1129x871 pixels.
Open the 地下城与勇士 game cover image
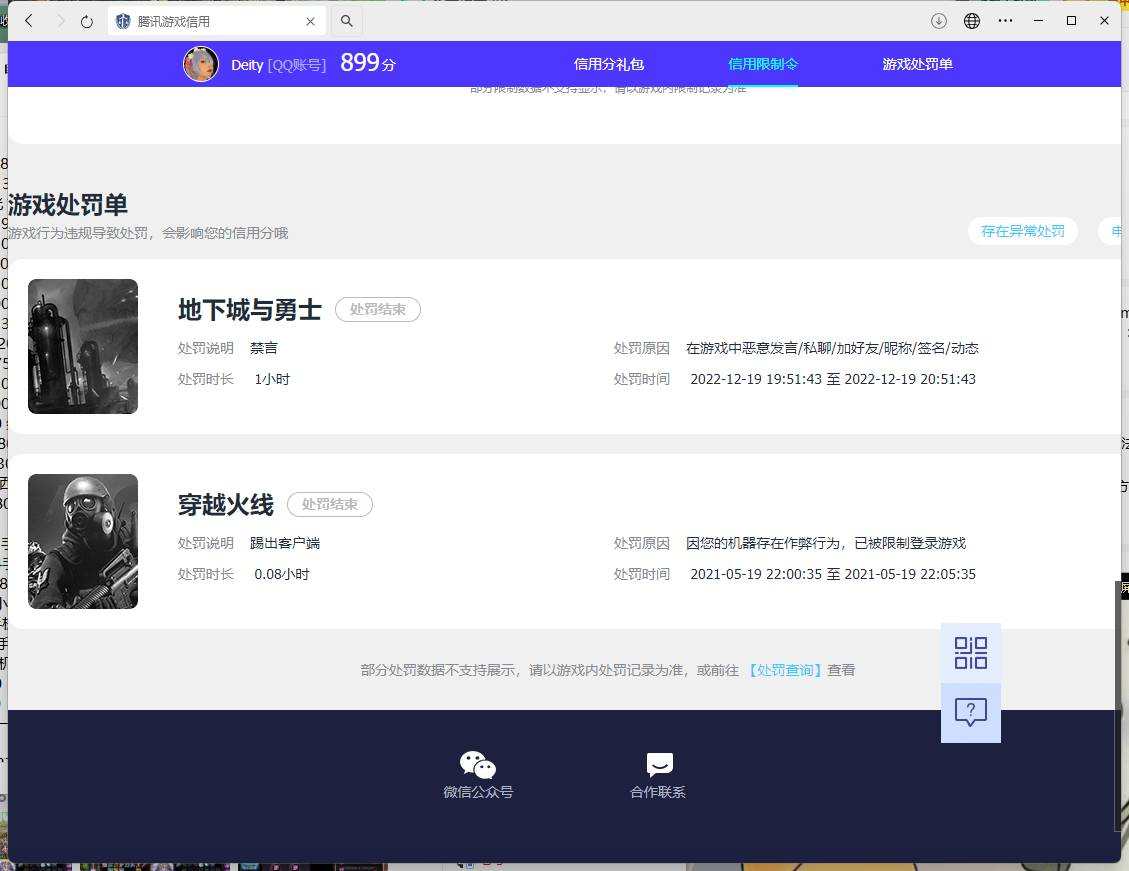coord(83,346)
